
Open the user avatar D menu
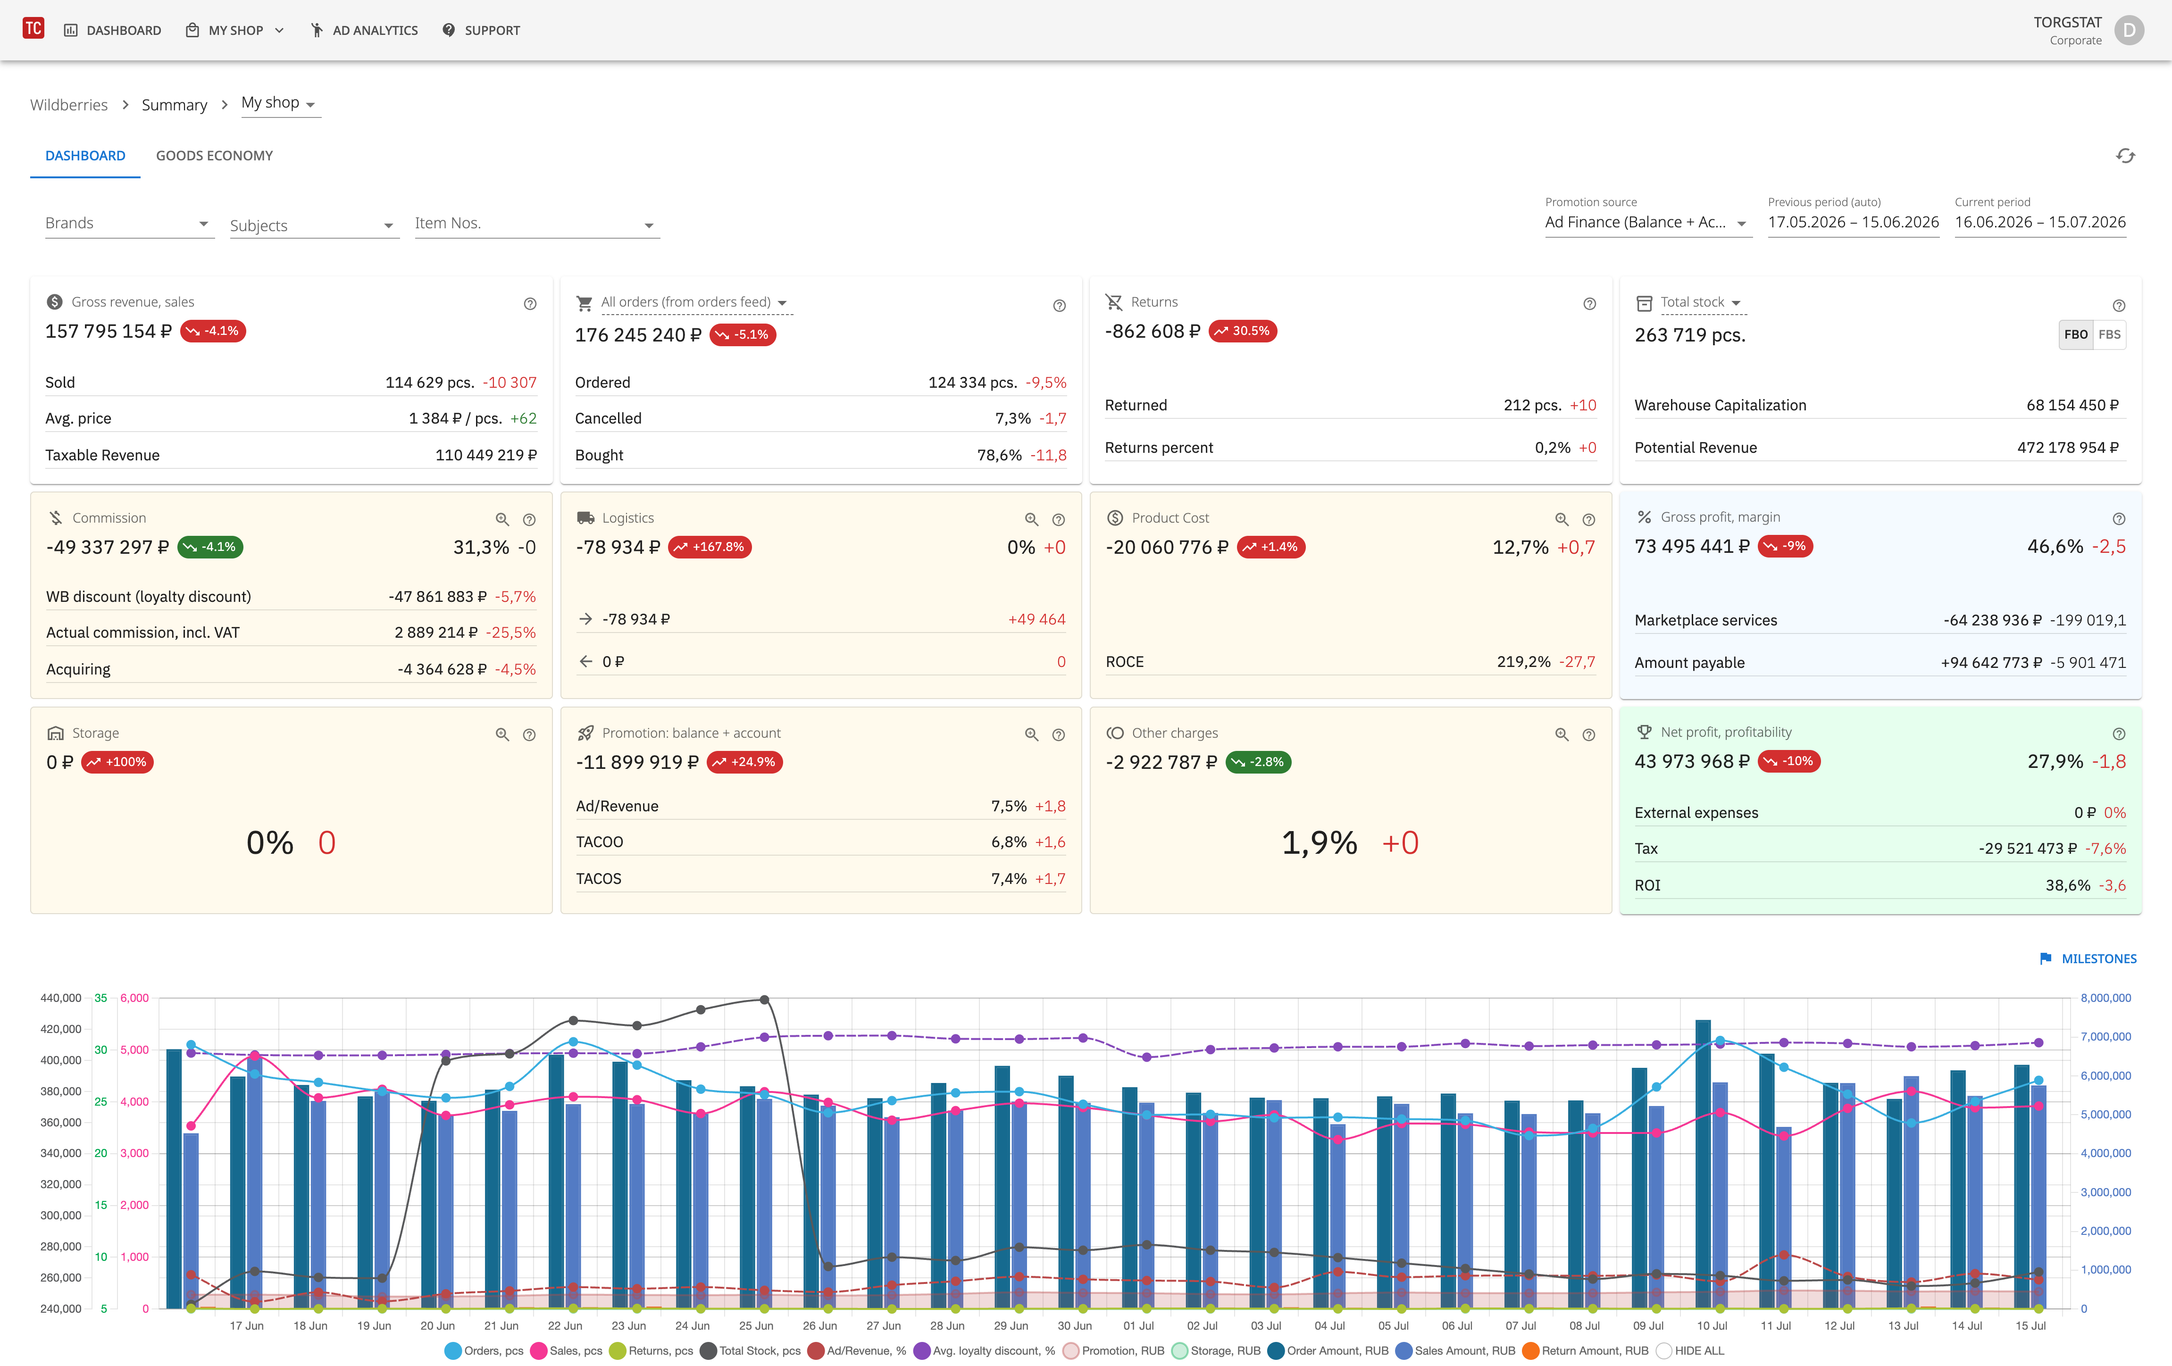tap(2129, 30)
